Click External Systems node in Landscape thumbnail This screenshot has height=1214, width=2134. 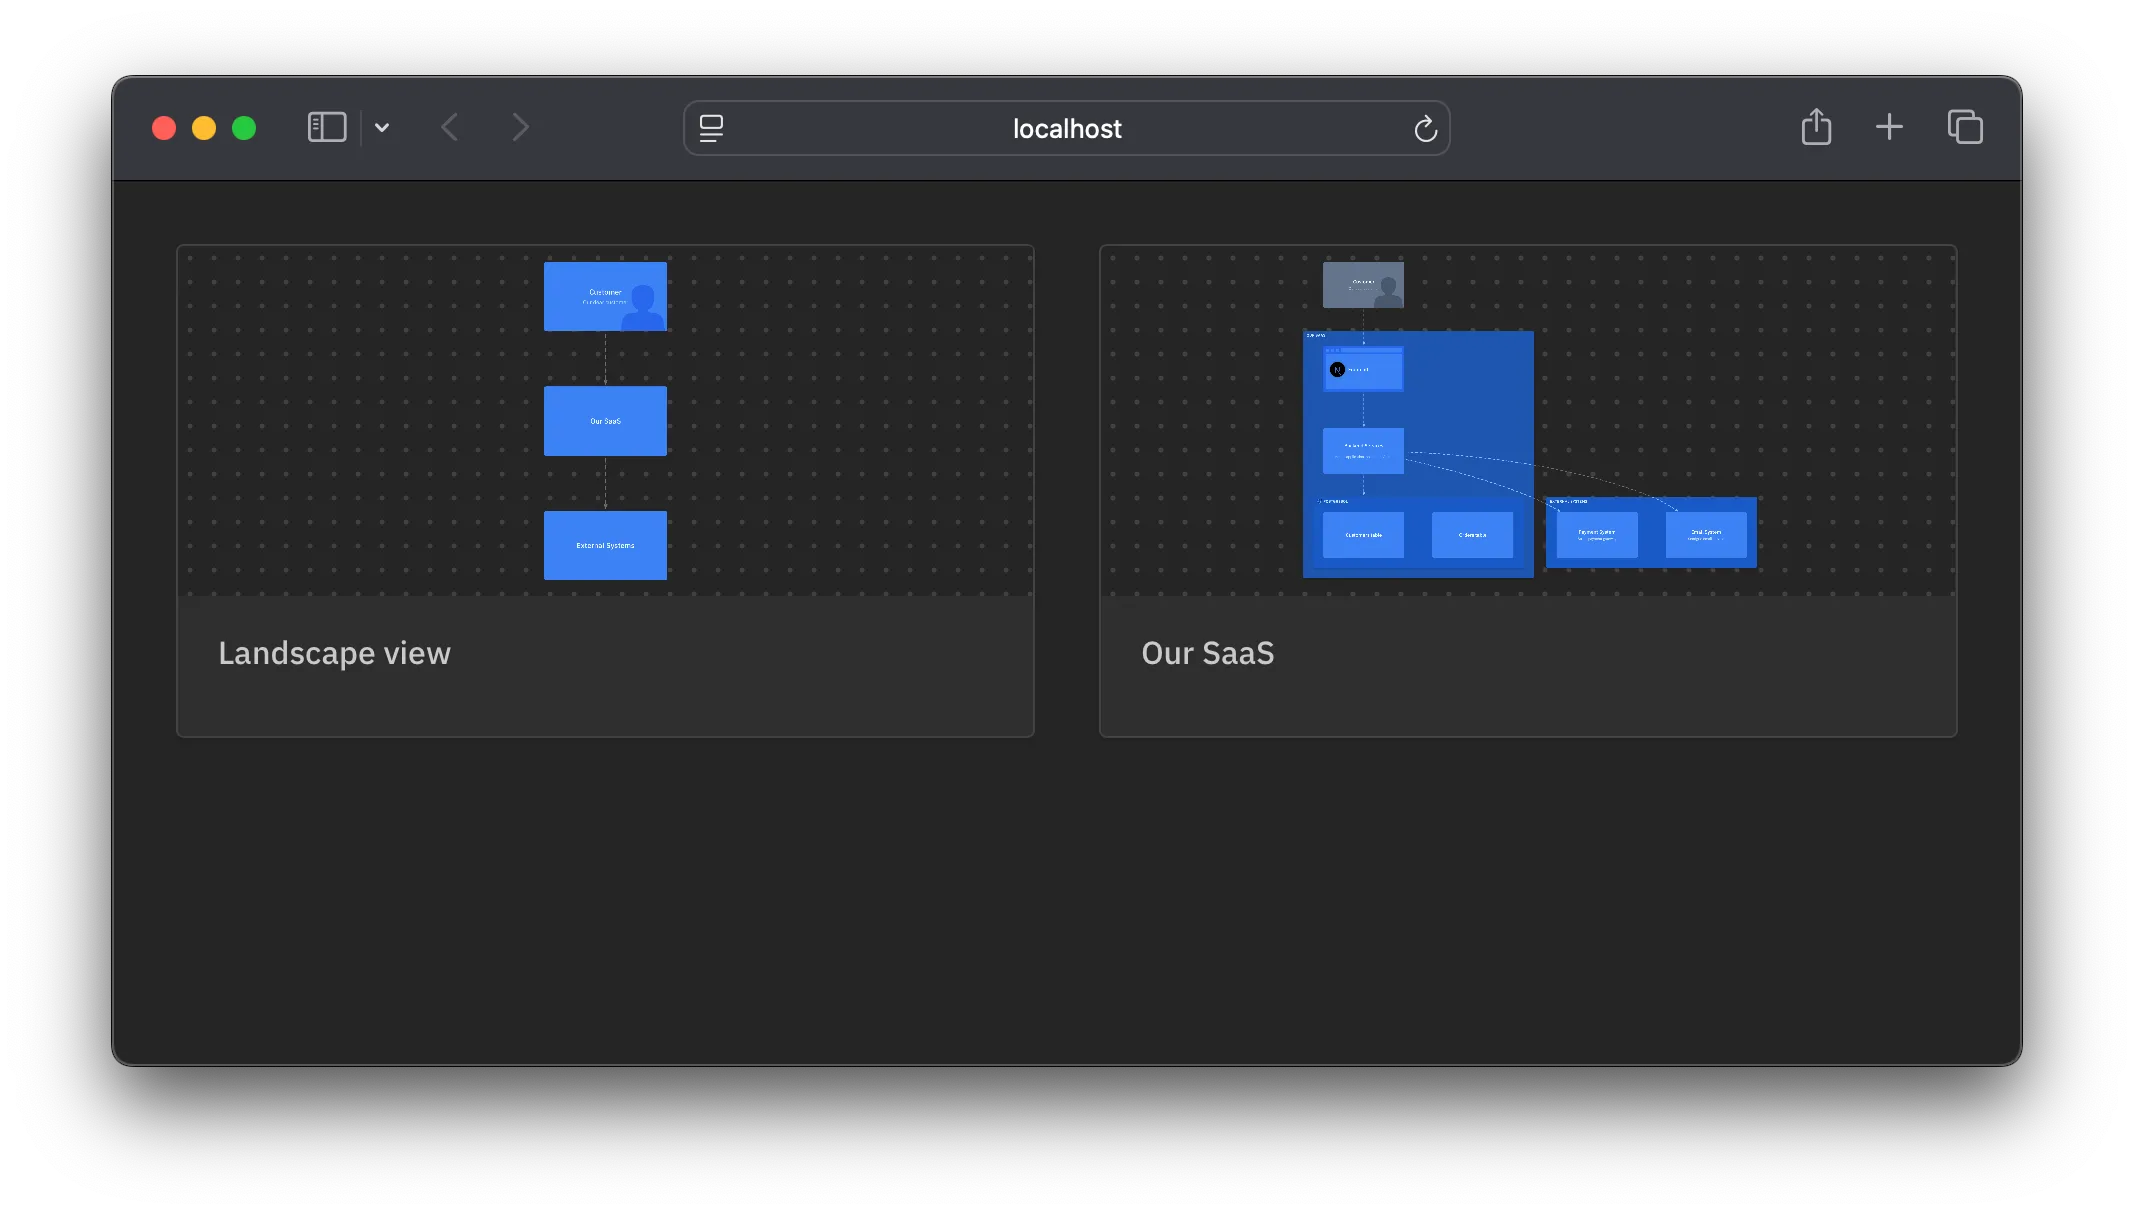605,545
